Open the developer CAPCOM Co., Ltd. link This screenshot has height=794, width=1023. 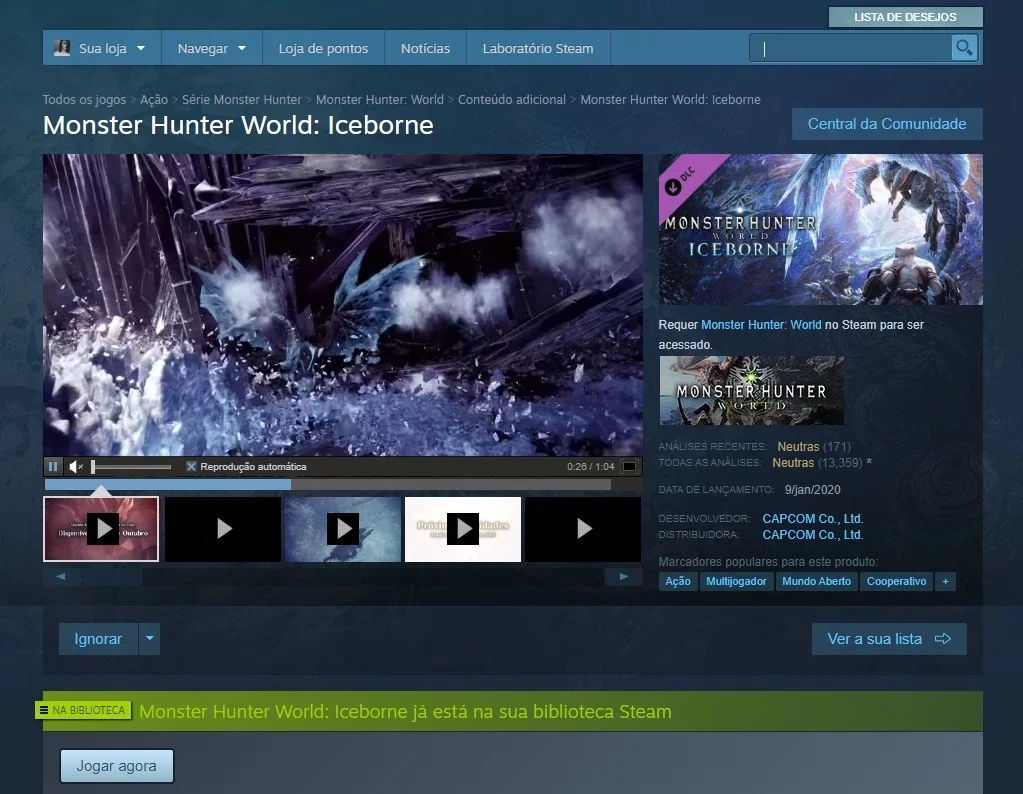coord(812,519)
